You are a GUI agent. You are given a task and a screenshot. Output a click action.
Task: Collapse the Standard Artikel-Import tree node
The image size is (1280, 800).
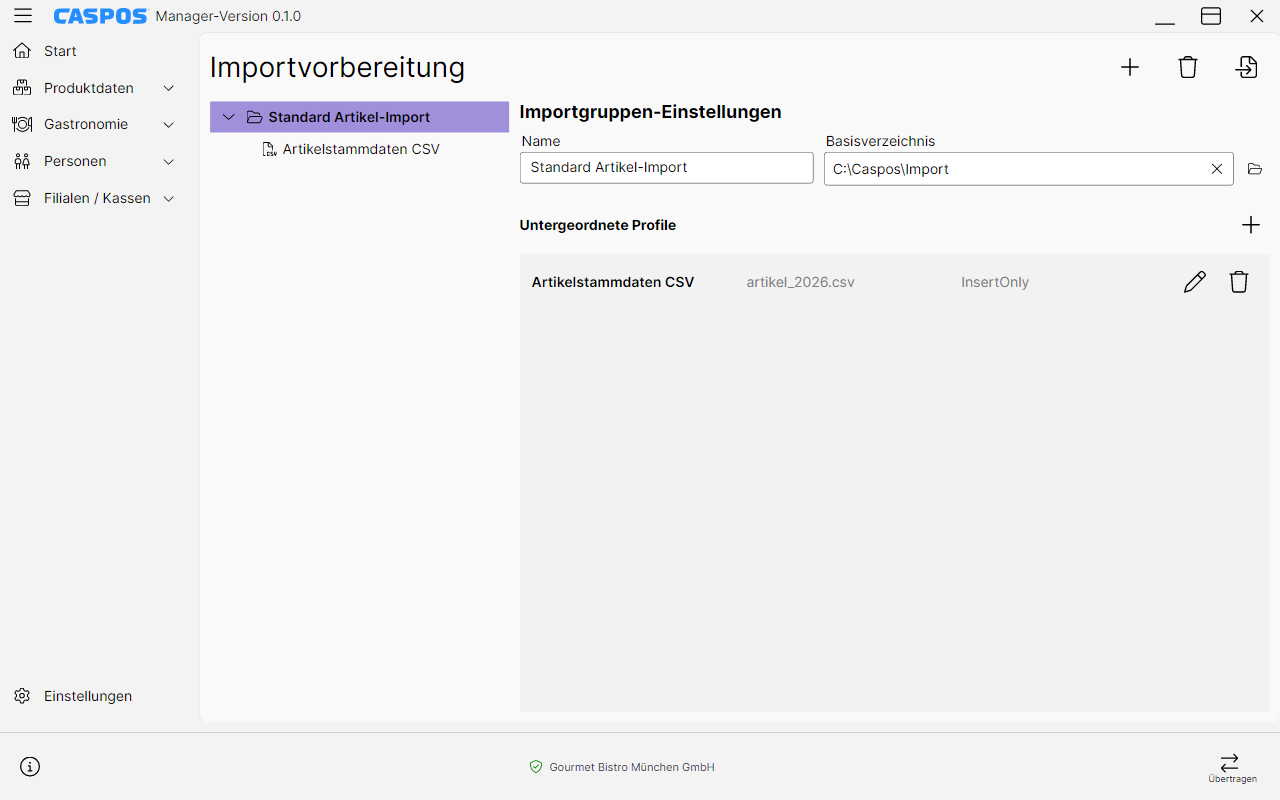coord(229,117)
